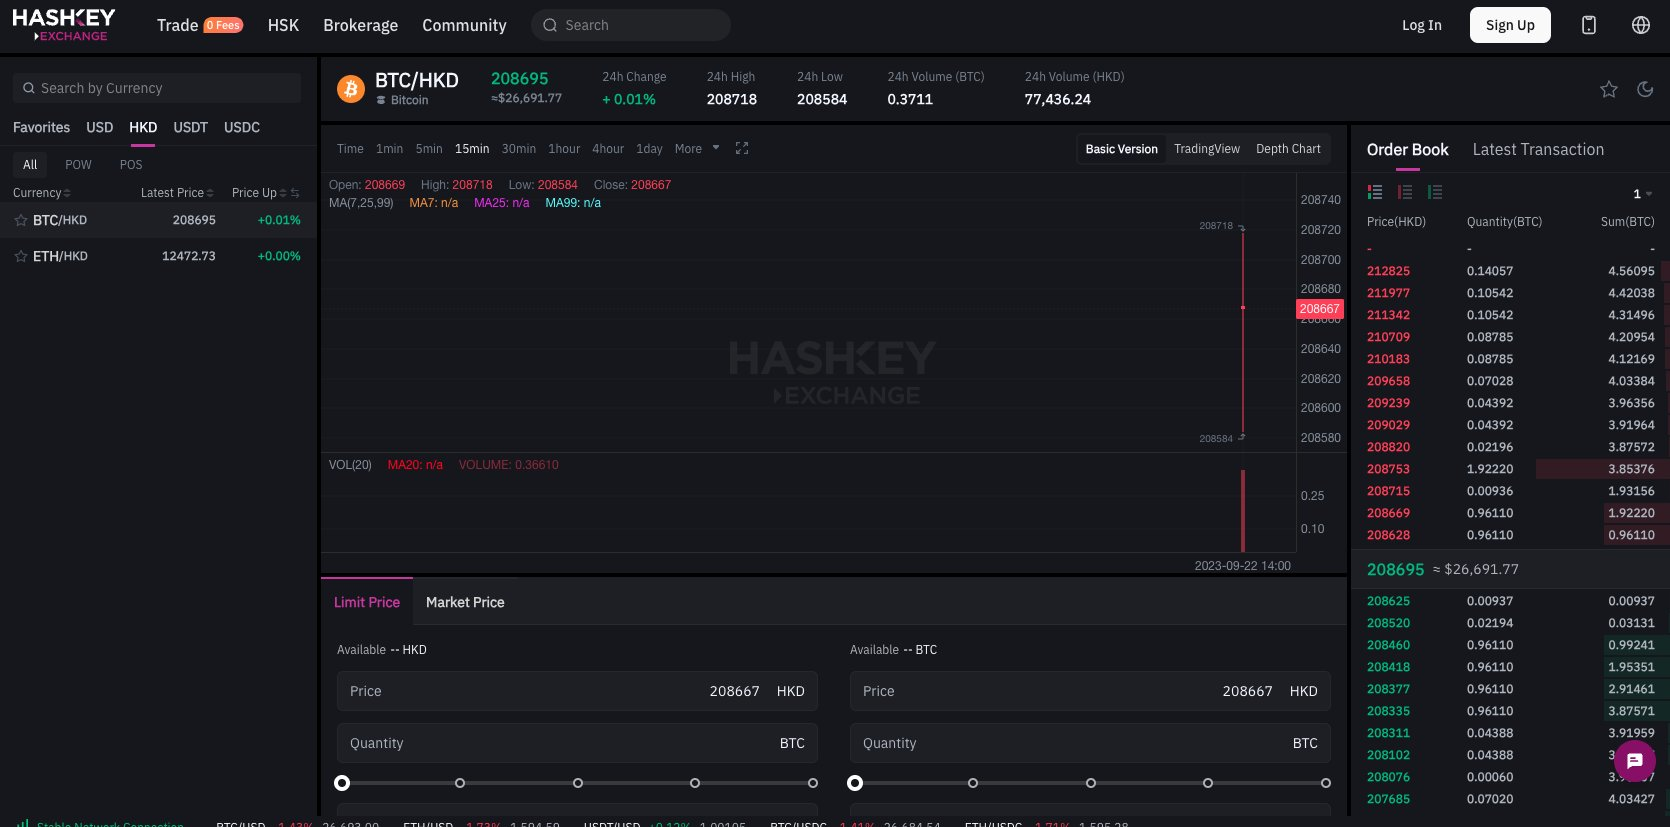Open the ETH/HKD trading pair
Image resolution: width=1670 pixels, height=827 pixels.
(158, 256)
